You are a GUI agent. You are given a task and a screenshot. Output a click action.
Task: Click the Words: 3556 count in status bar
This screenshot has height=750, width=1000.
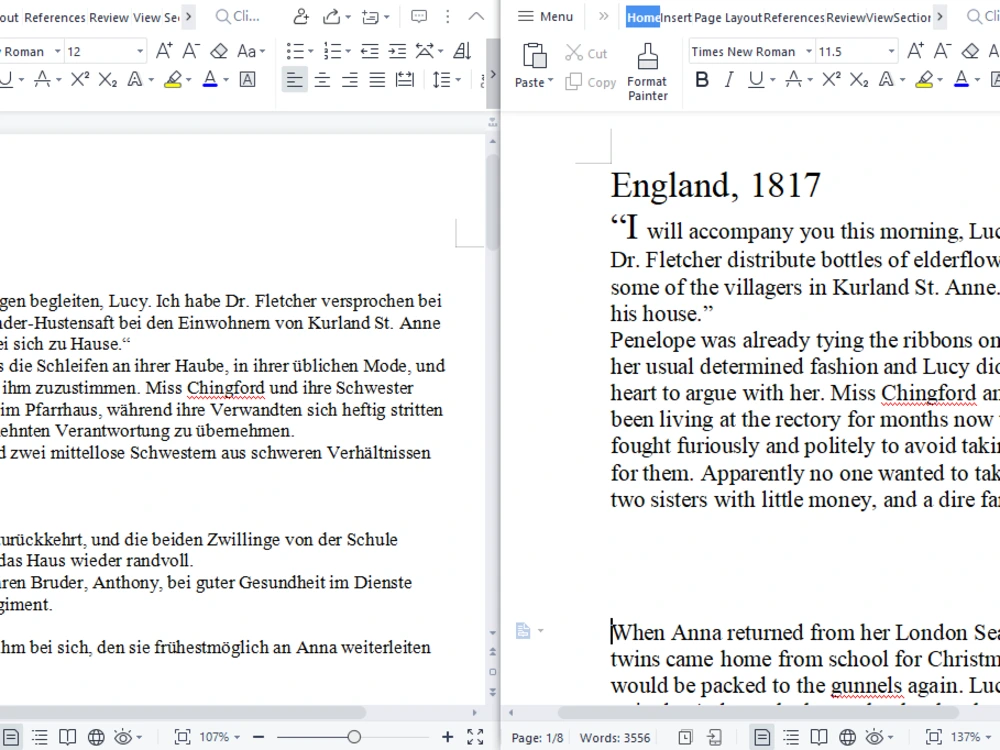tap(615, 737)
